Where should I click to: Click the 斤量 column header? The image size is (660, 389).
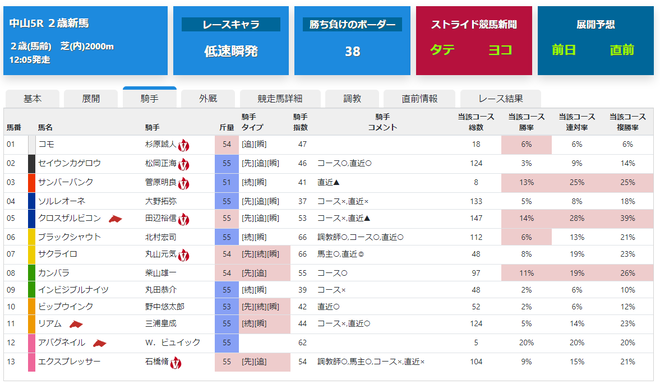point(226,128)
